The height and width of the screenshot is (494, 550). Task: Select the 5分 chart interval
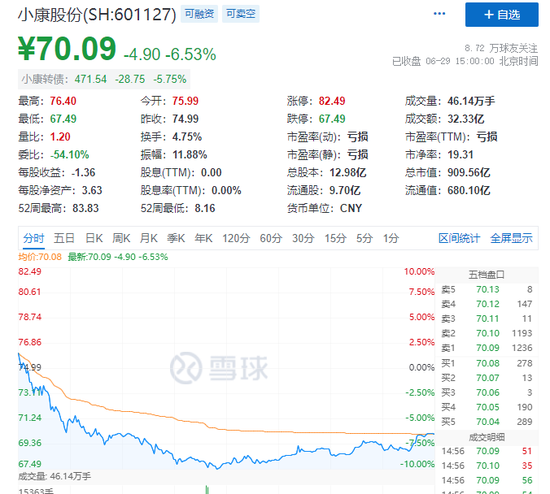tap(364, 239)
